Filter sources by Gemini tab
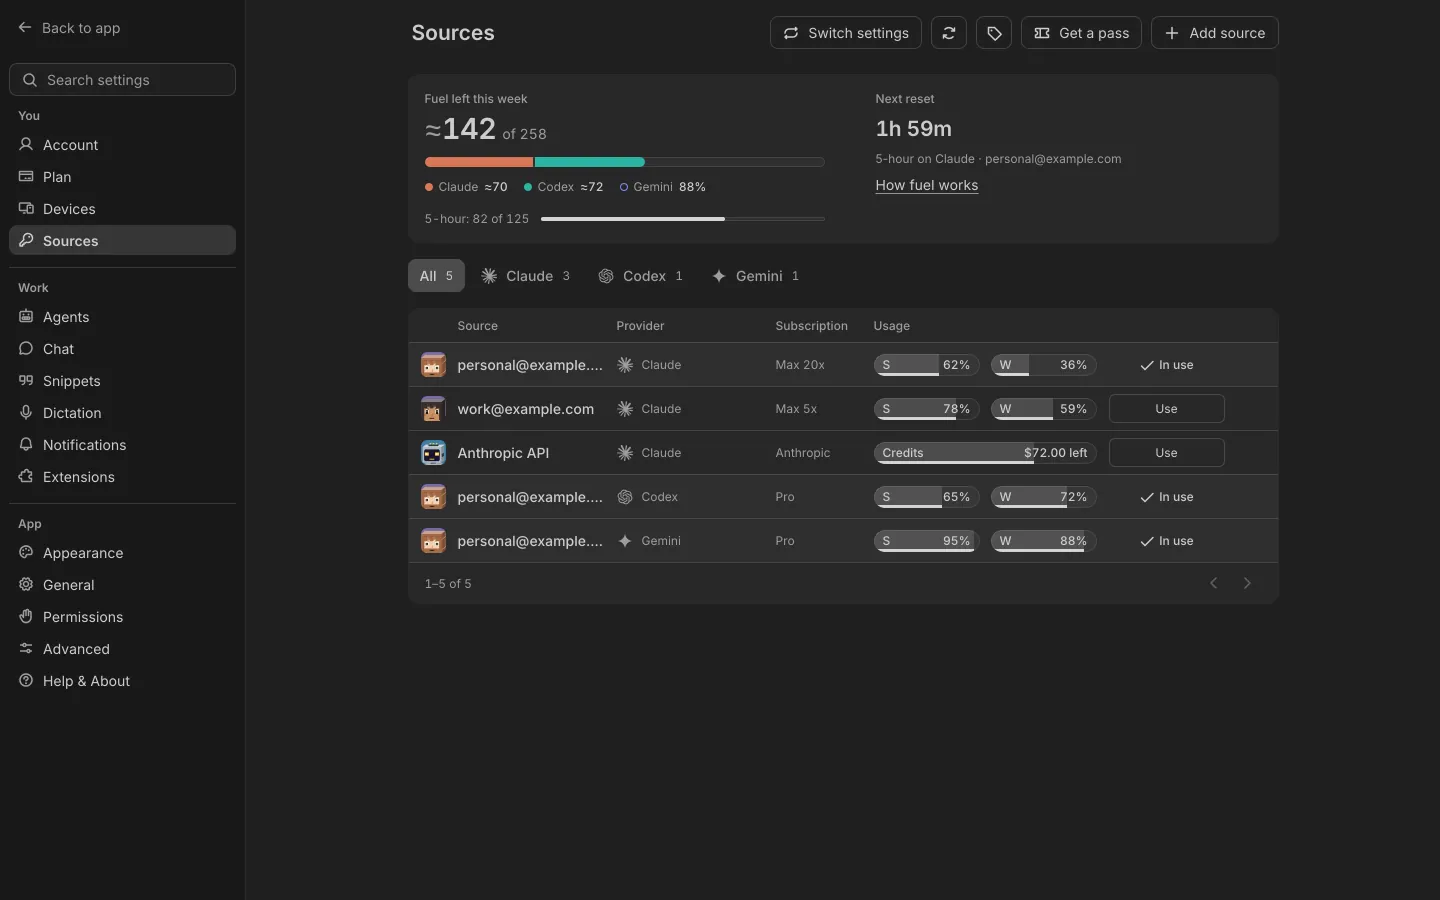1440x900 pixels. click(755, 276)
